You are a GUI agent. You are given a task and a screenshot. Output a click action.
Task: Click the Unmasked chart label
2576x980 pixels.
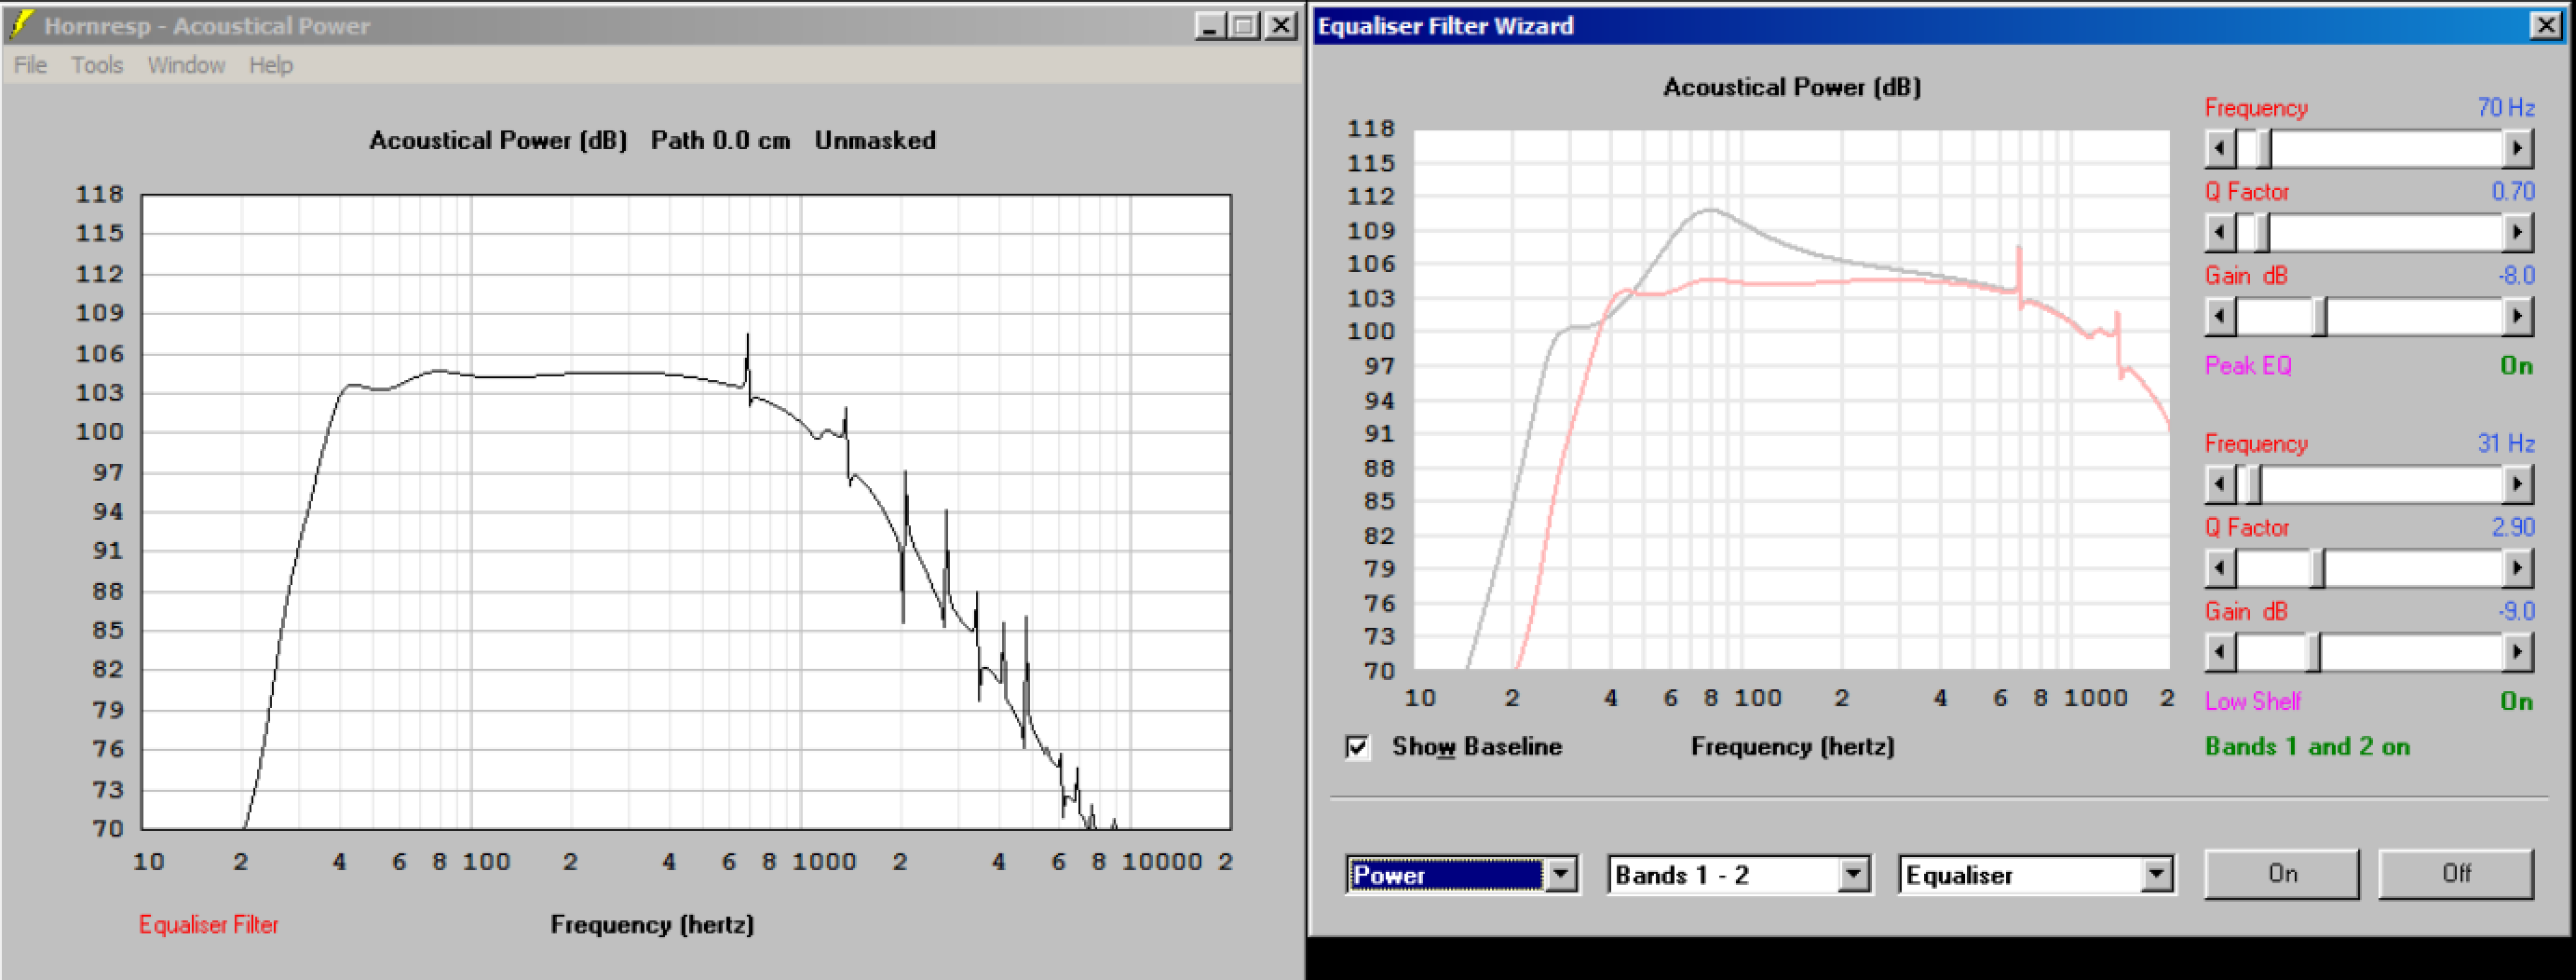(875, 141)
